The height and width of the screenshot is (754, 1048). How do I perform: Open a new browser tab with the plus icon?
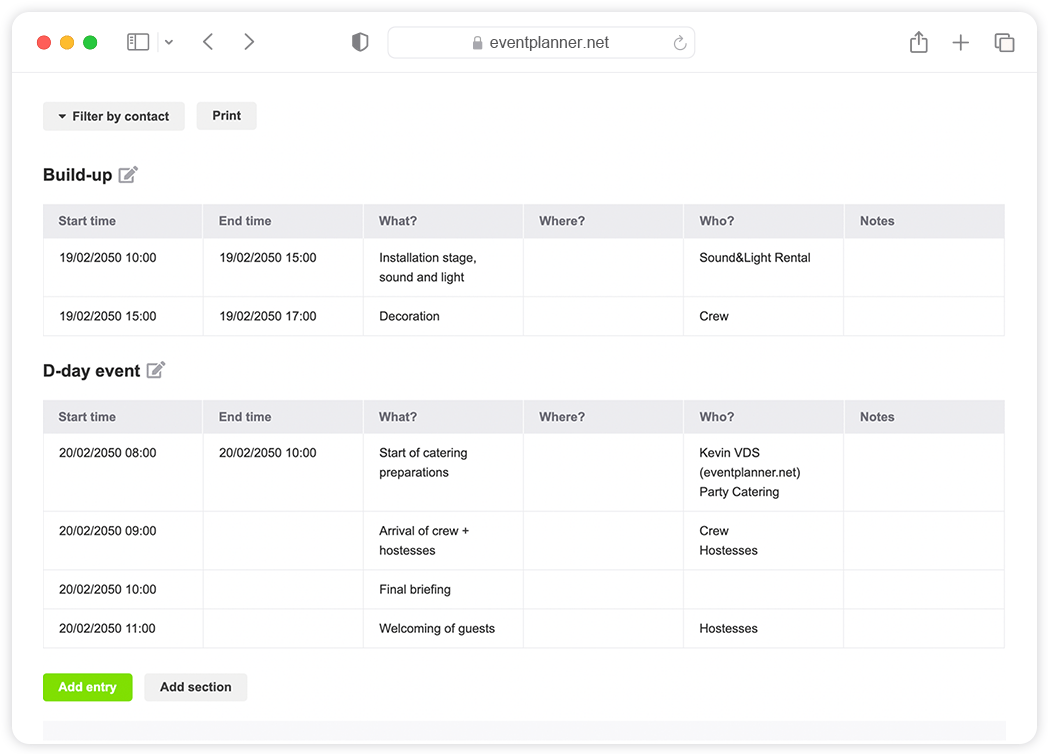pos(960,42)
